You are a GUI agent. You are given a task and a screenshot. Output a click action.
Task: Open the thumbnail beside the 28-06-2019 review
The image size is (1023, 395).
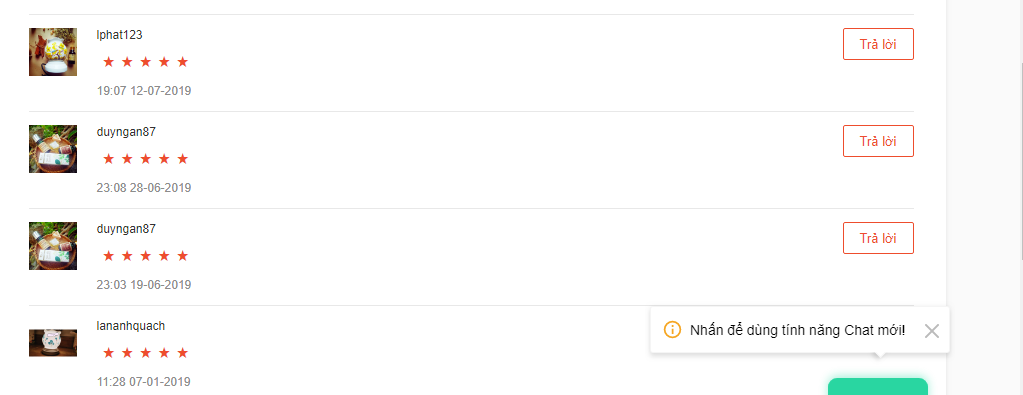(53, 149)
